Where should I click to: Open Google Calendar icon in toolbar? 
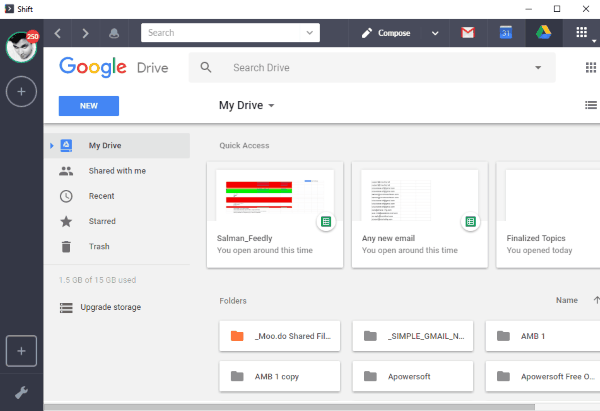[x=506, y=33]
